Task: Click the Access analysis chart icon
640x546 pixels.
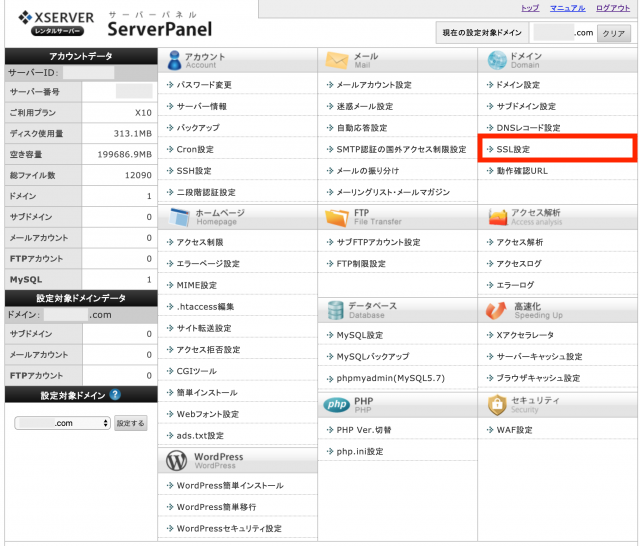Action: point(498,217)
